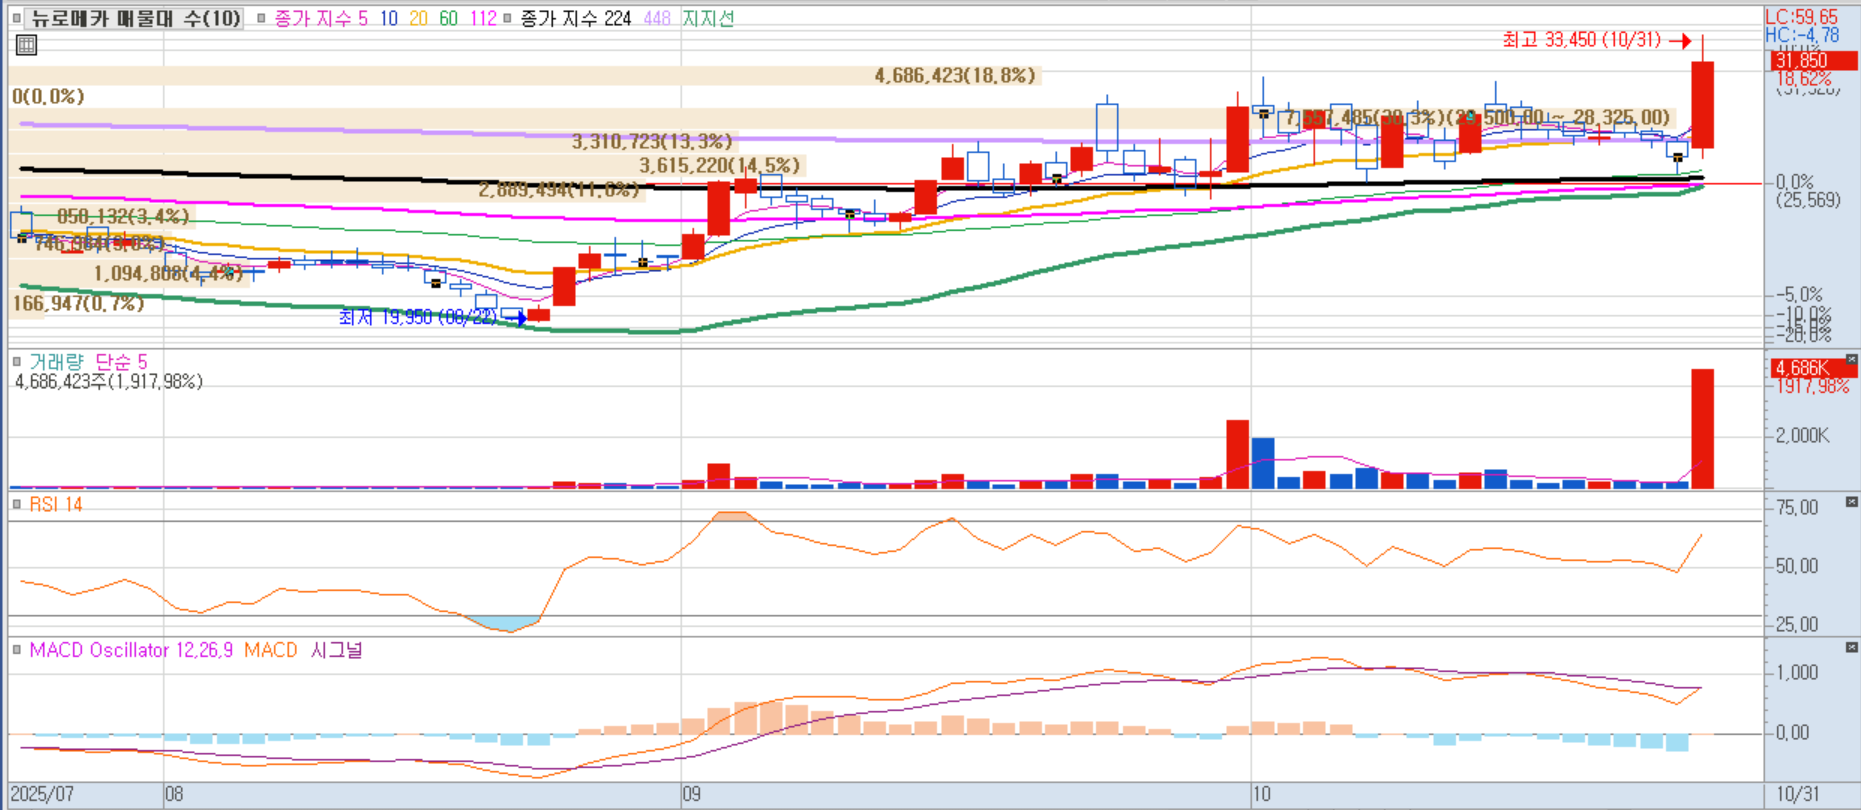Click the 3,310,723(13.3%) volume profile label
Screen dimensions: 1861x810
pyautogui.click(x=652, y=142)
